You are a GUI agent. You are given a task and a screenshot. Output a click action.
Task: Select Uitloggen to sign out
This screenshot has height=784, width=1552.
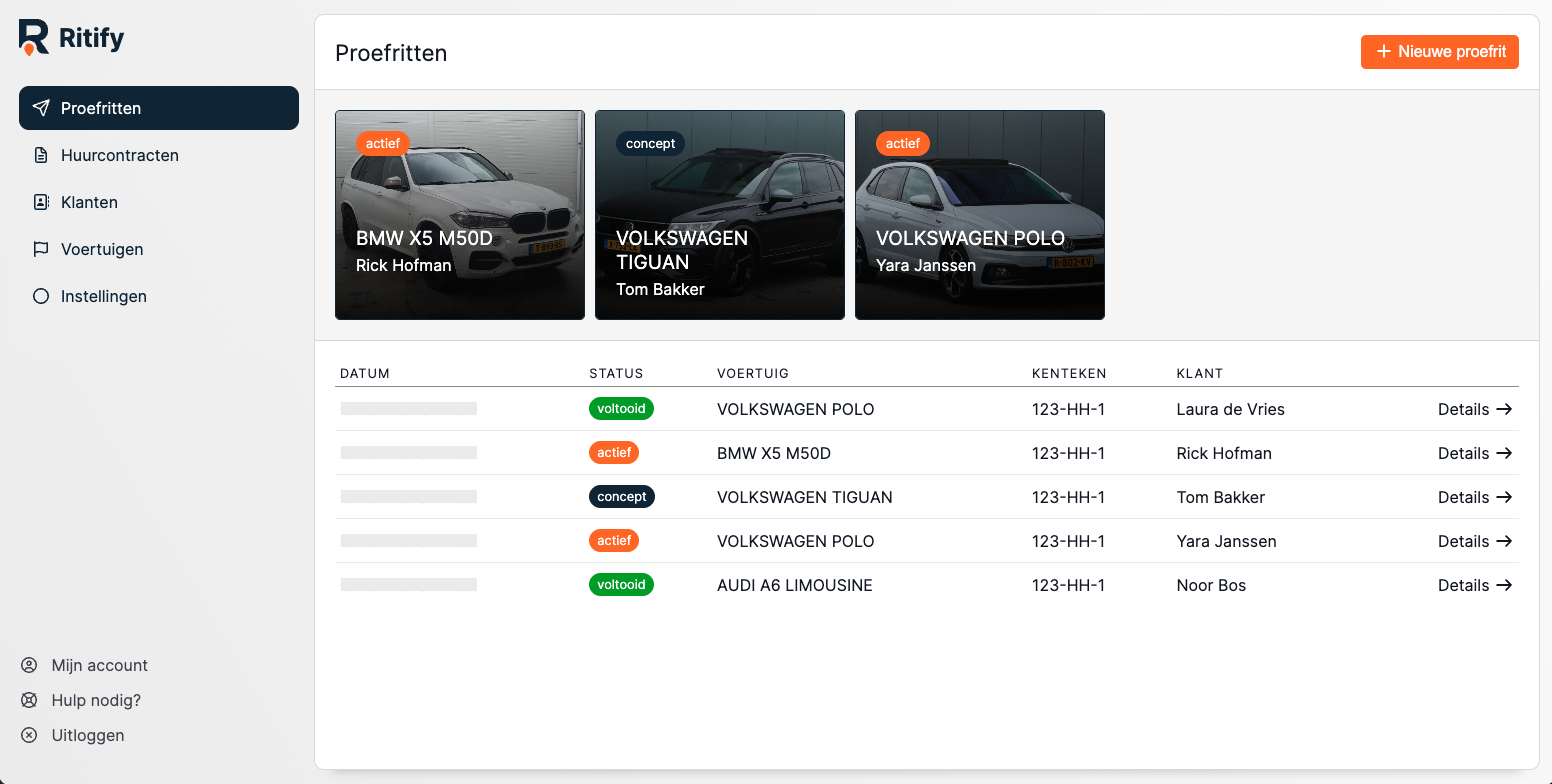coord(73,735)
